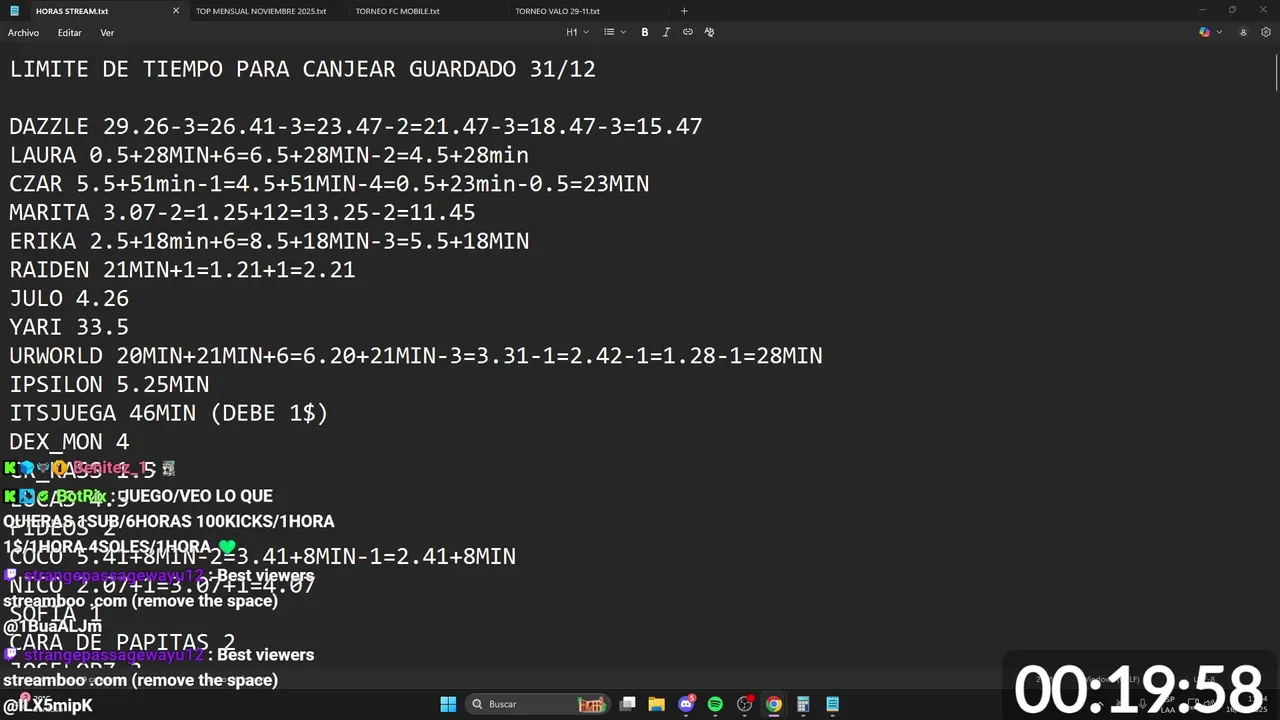Click the 00:19:58 timer overlay

pyautogui.click(x=1139, y=688)
